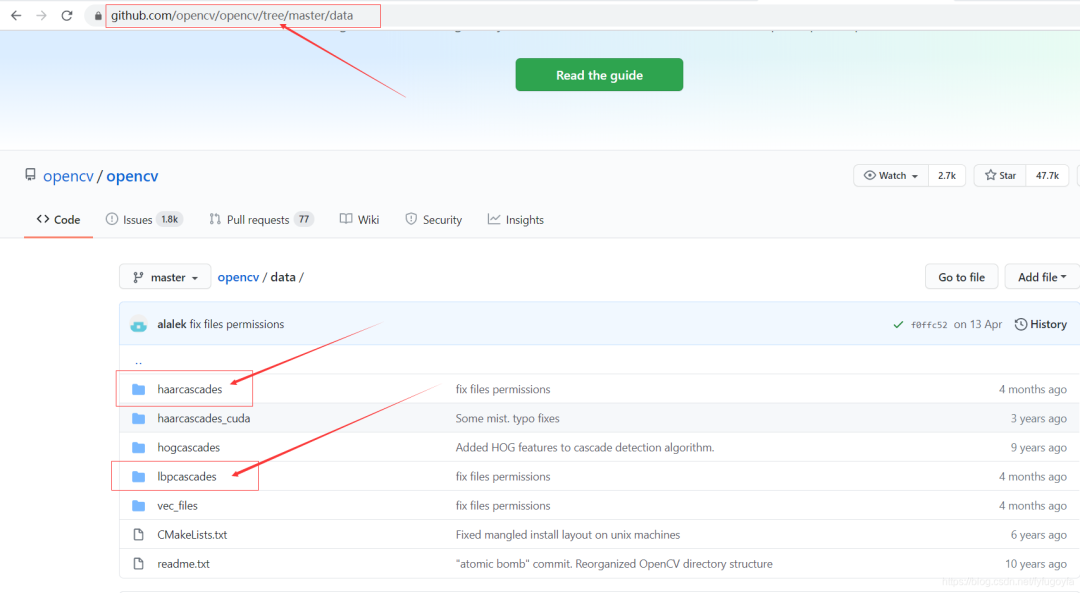The height and width of the screenshot is (593, 1080).
Task: Open the readme.txt file
Action: click(x=183, y=563)
